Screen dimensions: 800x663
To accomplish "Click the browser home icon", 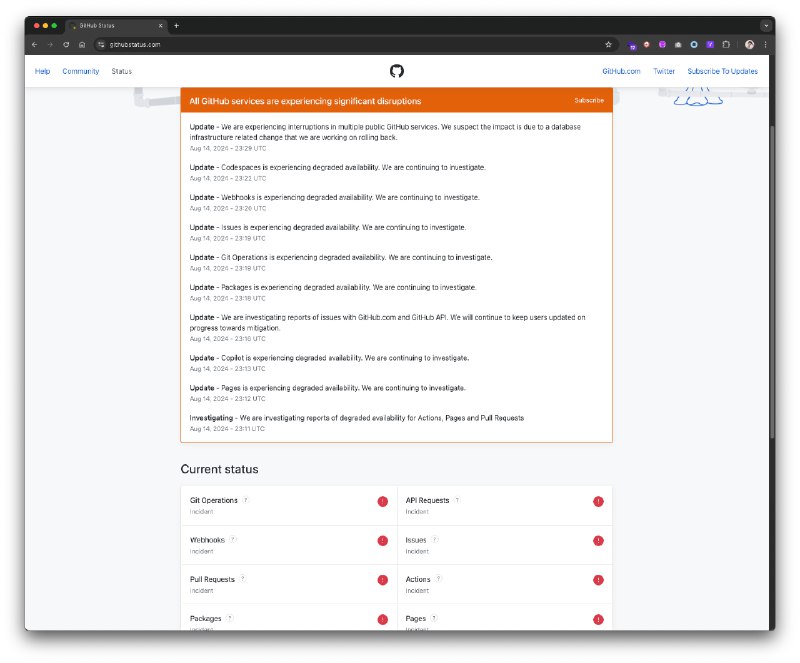I will 82,44.
